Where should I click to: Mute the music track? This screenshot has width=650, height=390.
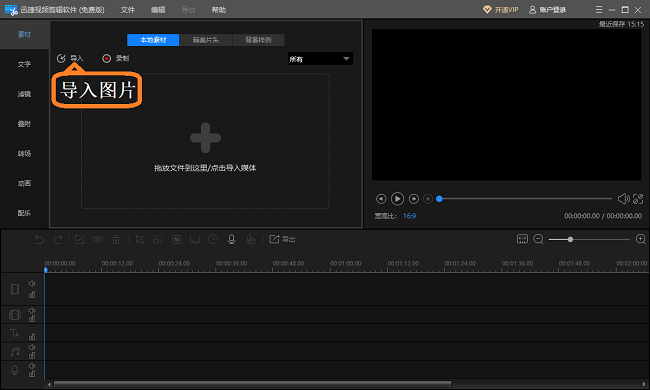[x=32, y=347]
